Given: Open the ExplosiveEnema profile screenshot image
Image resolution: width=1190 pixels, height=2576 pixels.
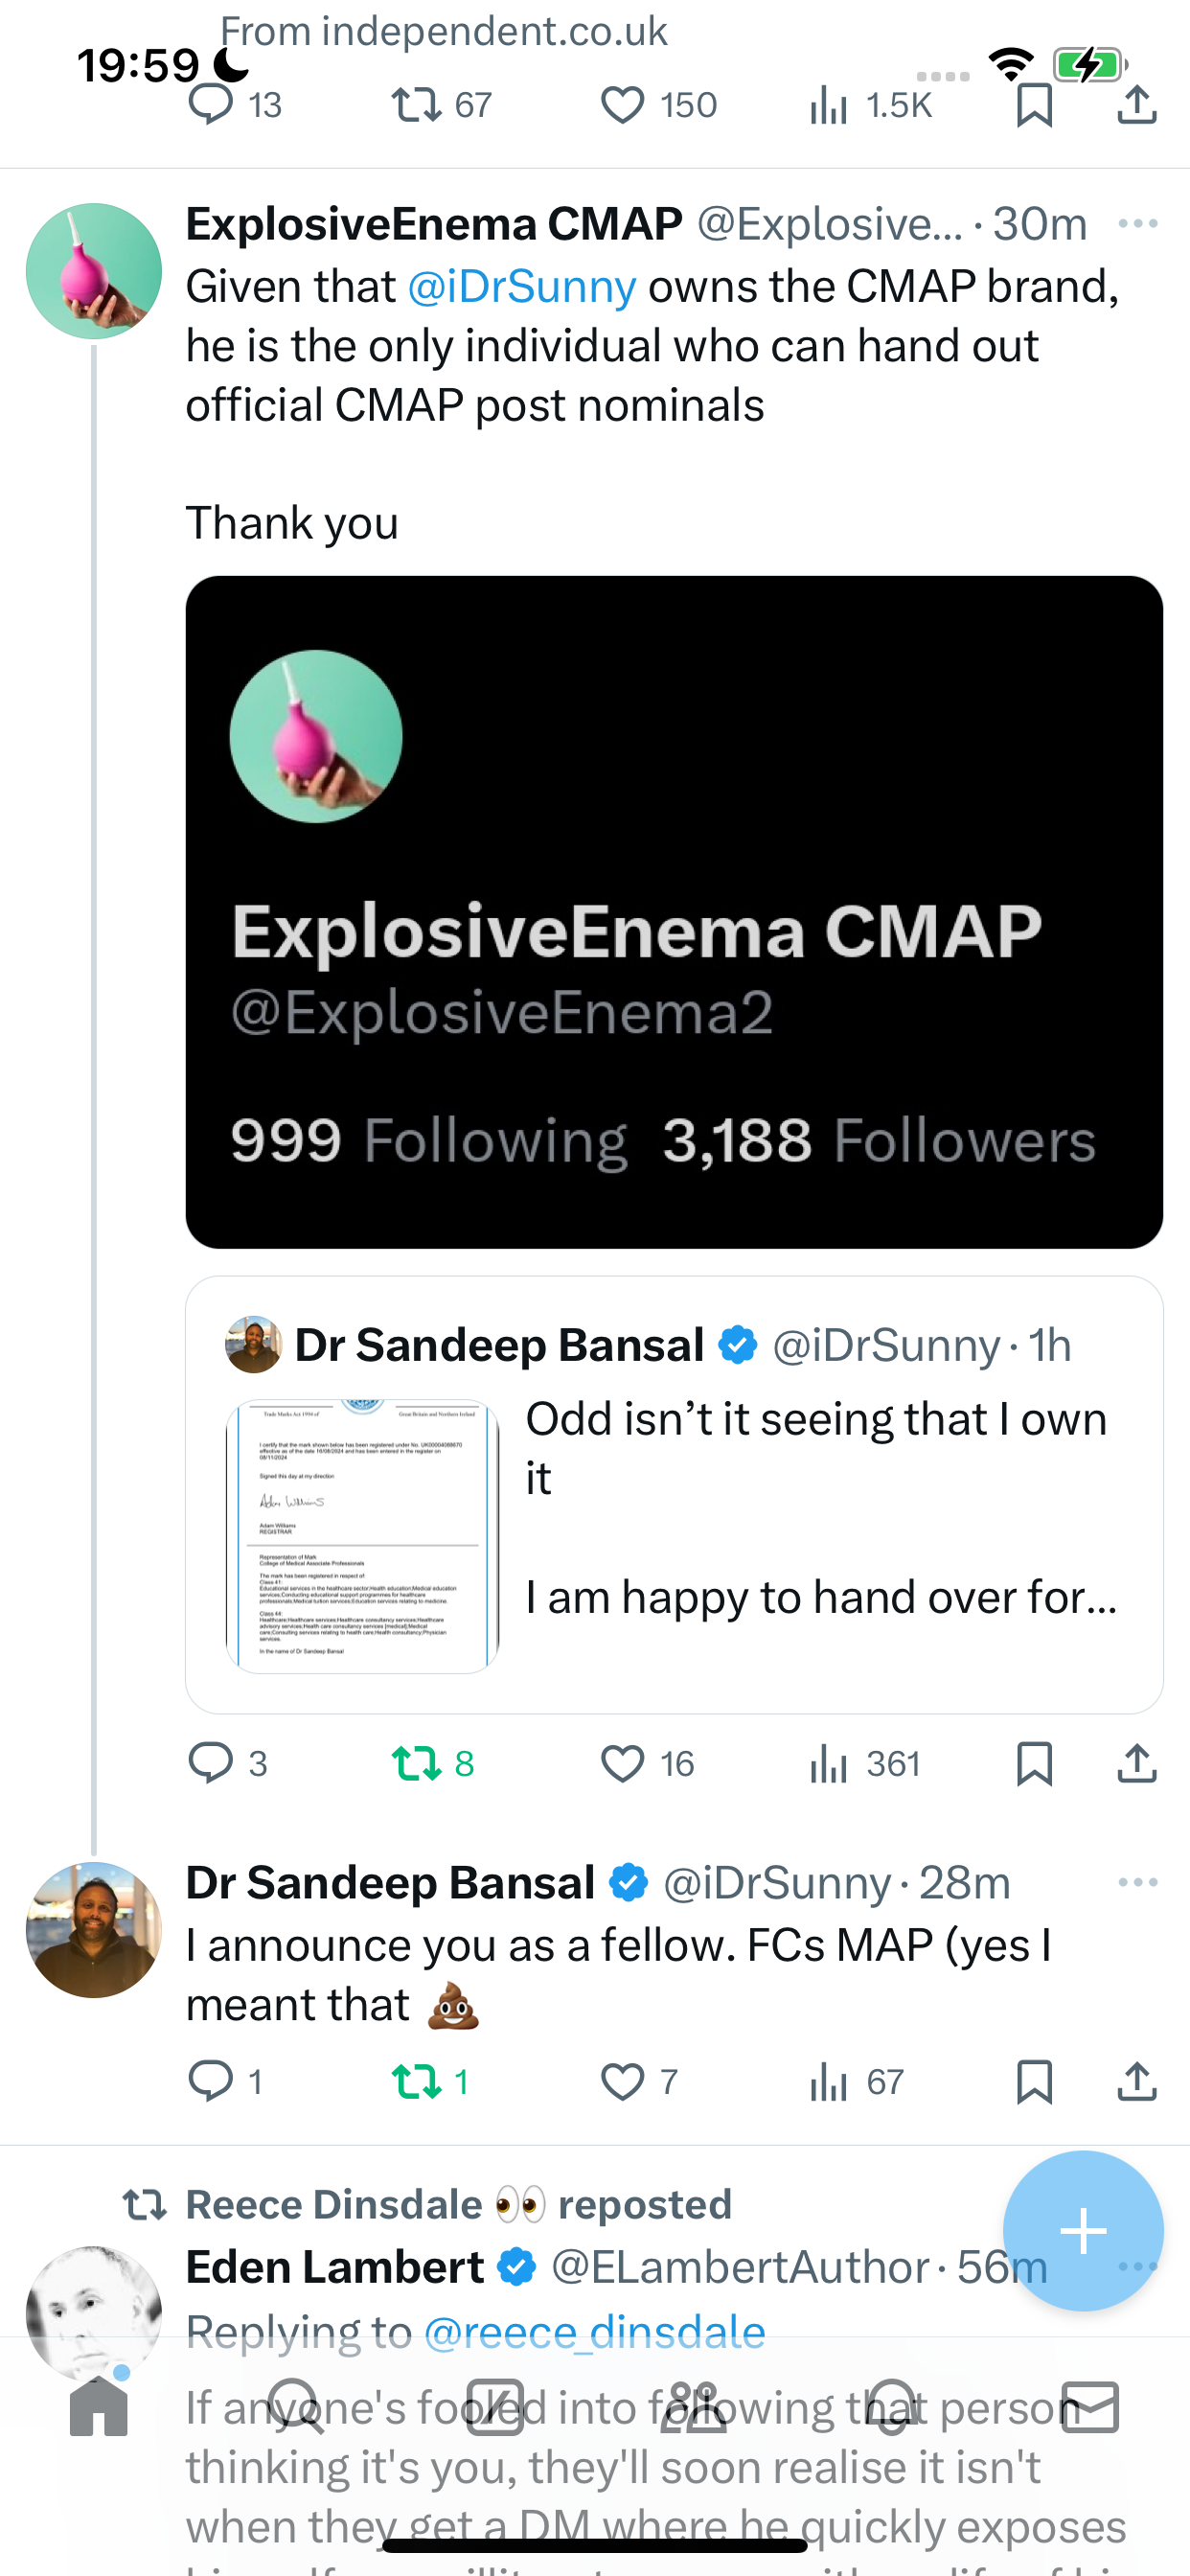Looking at the screenshot, I should (x=674, y=912).
